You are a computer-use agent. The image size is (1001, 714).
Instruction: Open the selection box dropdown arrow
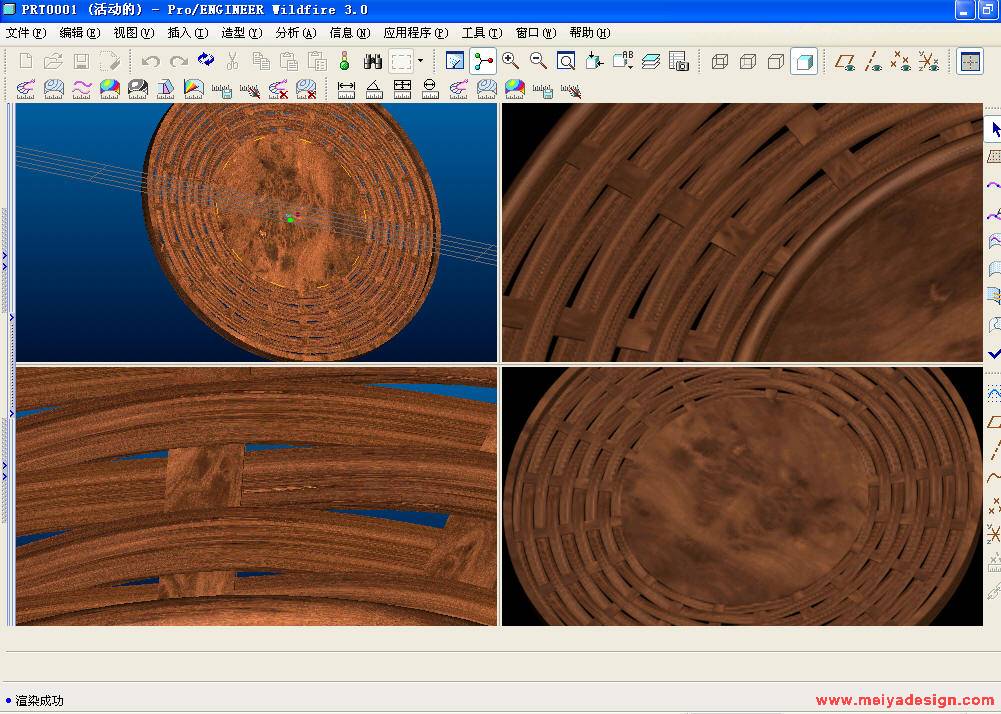(x=420, y=61)
